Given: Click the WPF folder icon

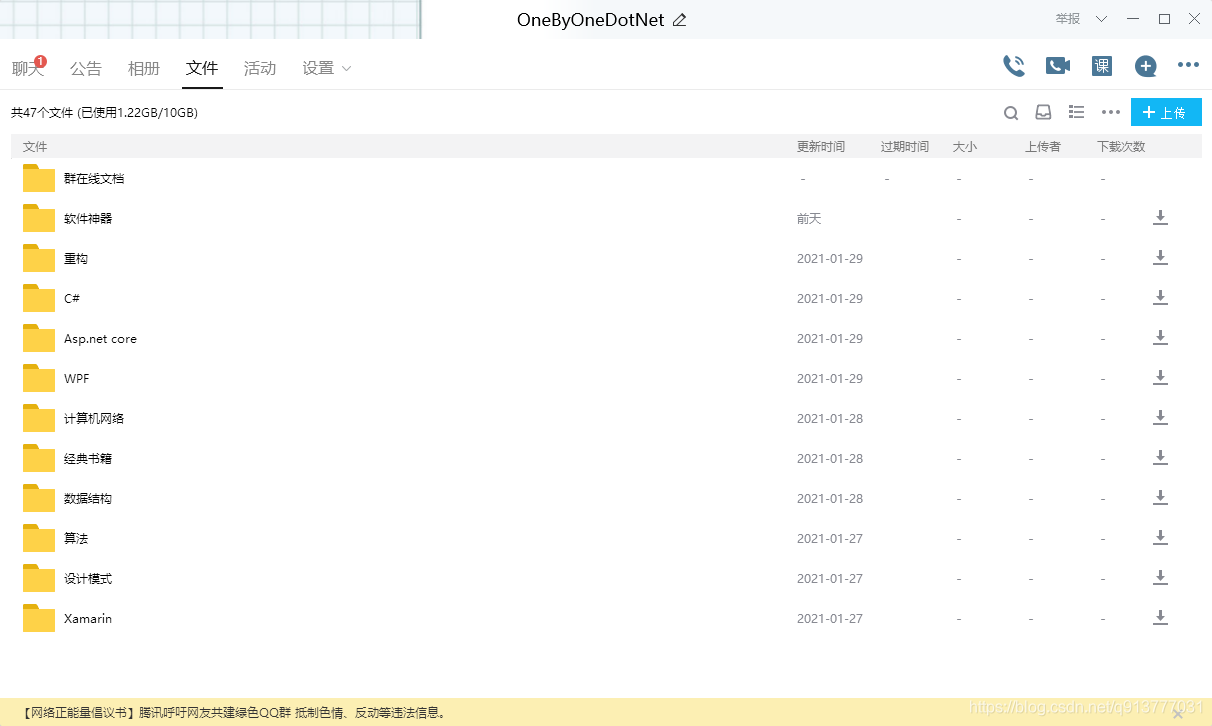Looking at the screenshot, I should (39, 378).
